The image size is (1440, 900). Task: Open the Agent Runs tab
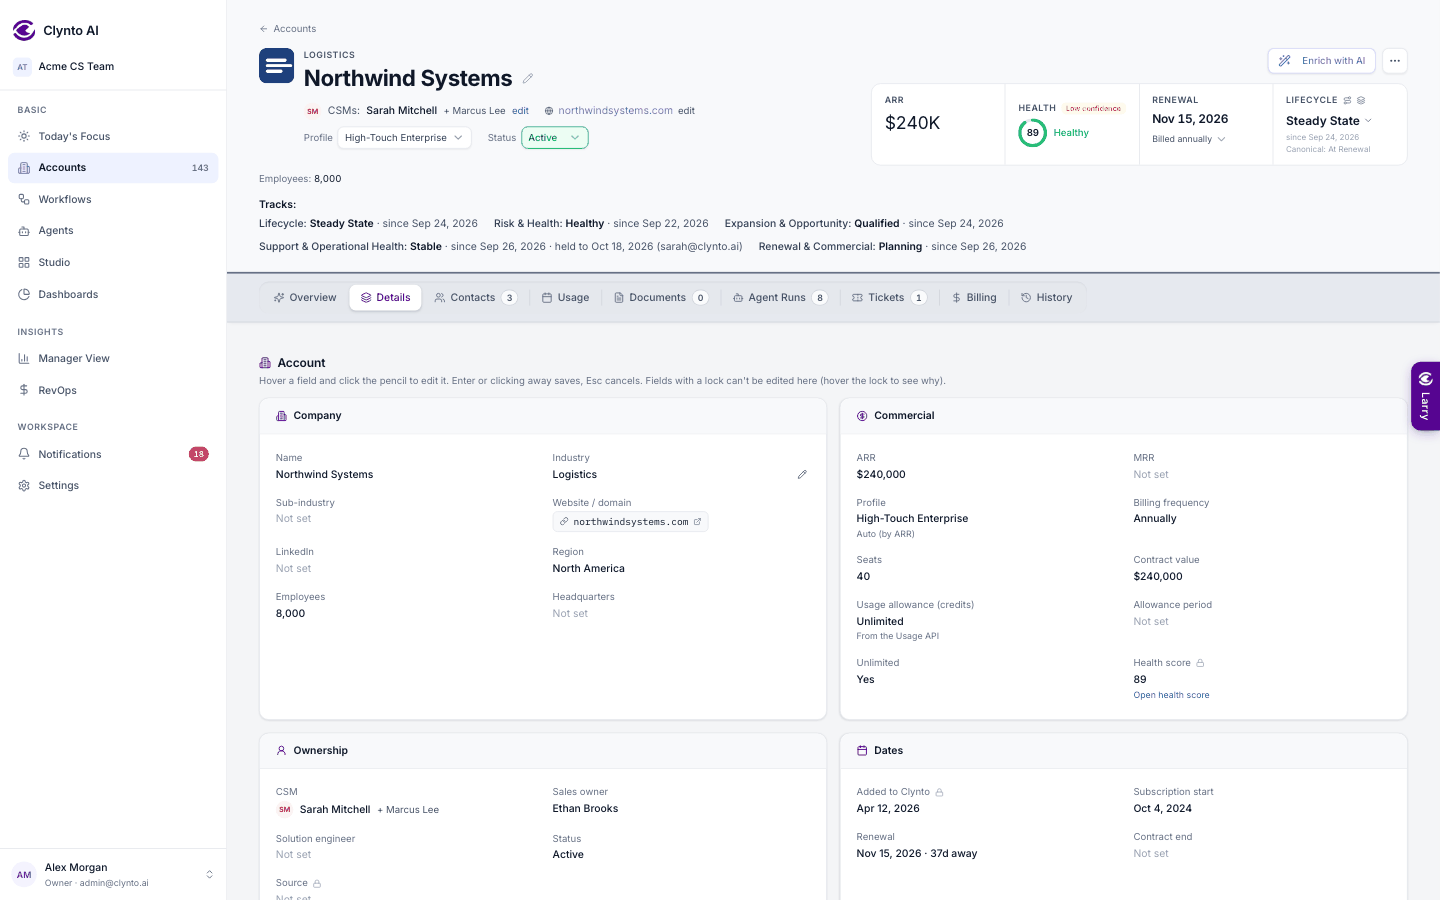coord(780,298)
